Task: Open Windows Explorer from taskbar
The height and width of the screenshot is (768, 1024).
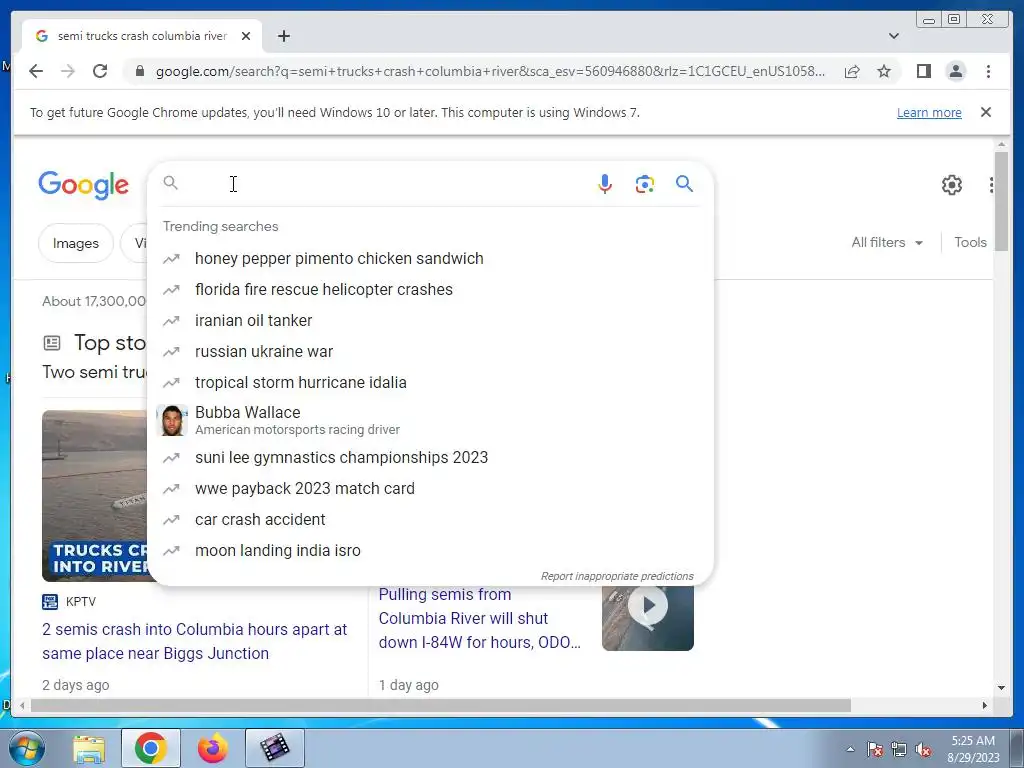Action: point(89,748)
